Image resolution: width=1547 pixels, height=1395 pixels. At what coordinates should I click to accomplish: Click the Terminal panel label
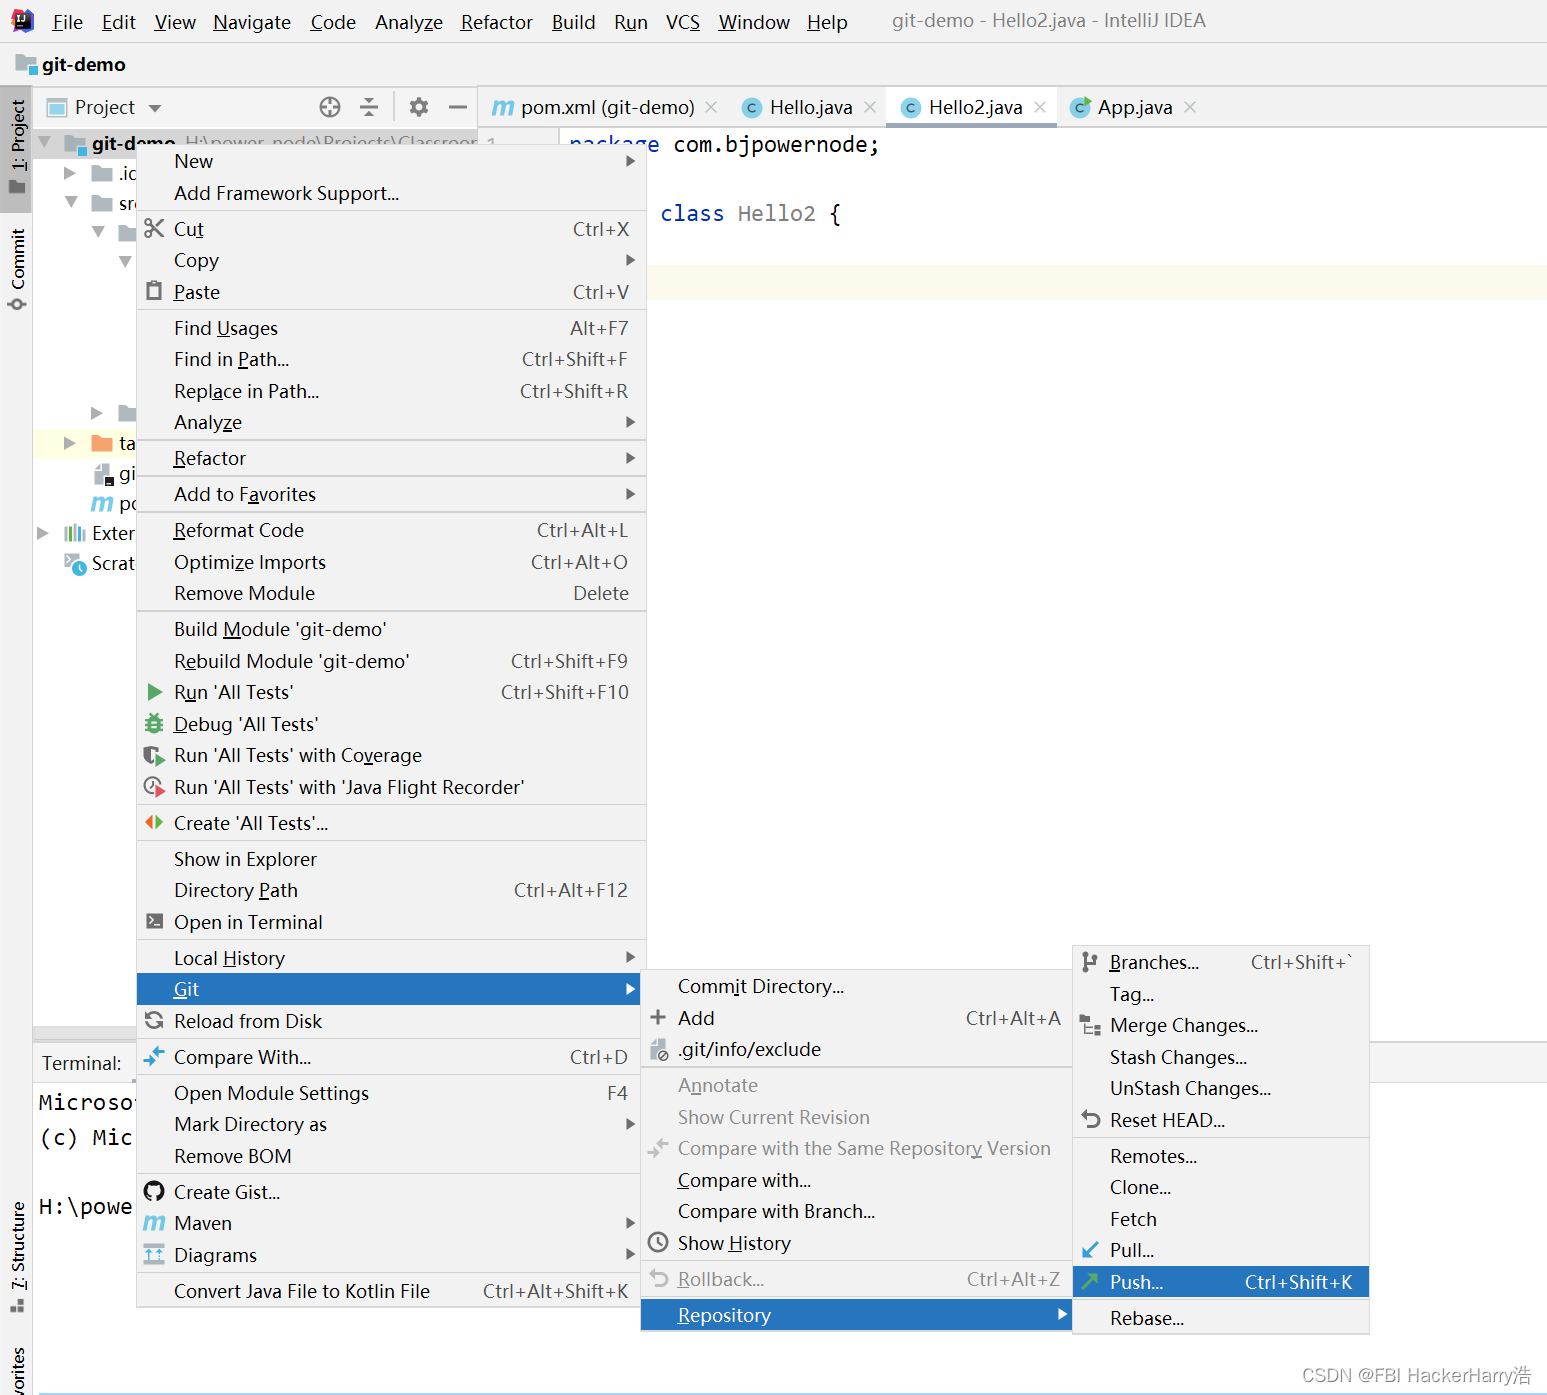[82, 1063]
